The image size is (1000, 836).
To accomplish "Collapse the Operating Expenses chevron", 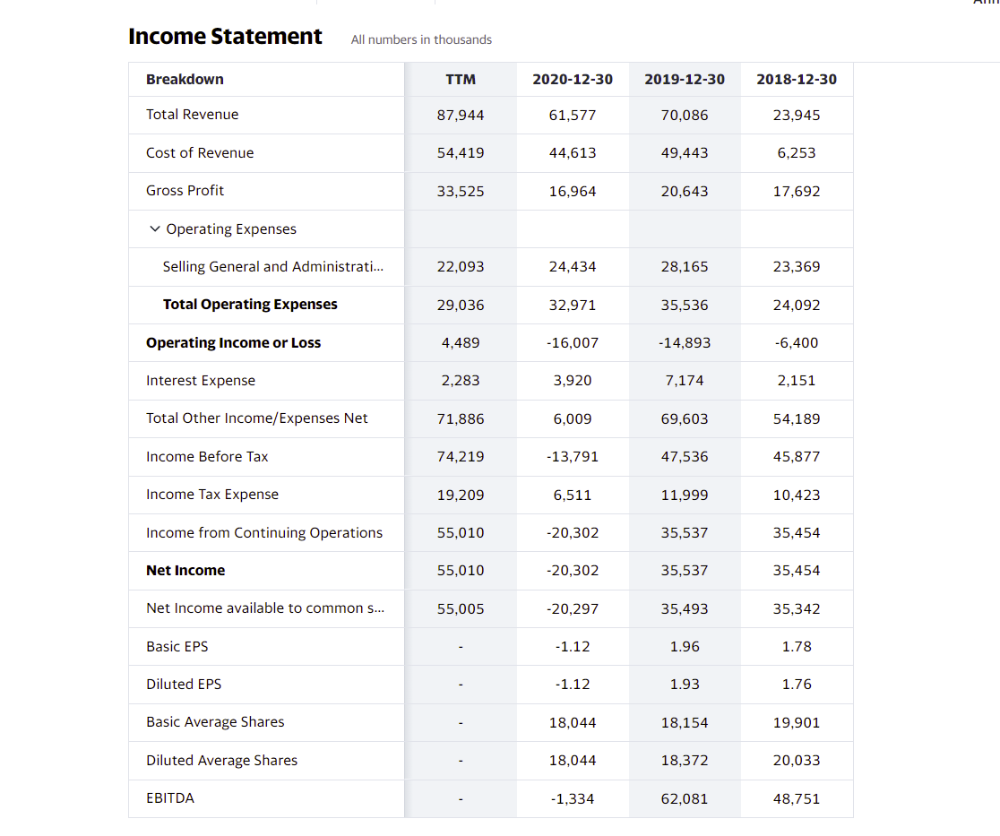I will coord(154,229).
